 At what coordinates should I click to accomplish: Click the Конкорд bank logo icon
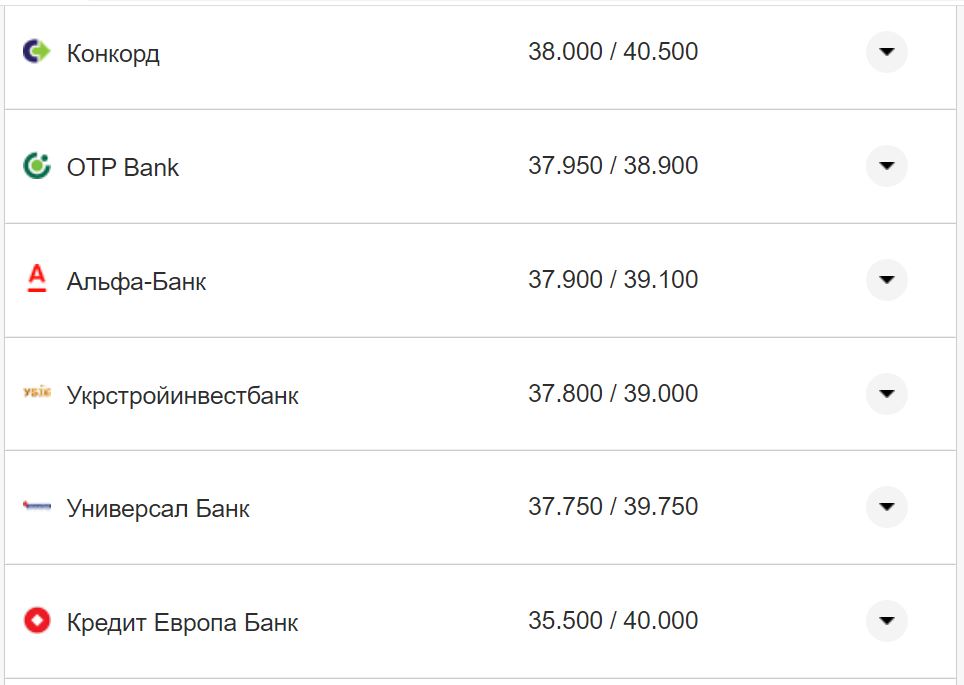36,51
